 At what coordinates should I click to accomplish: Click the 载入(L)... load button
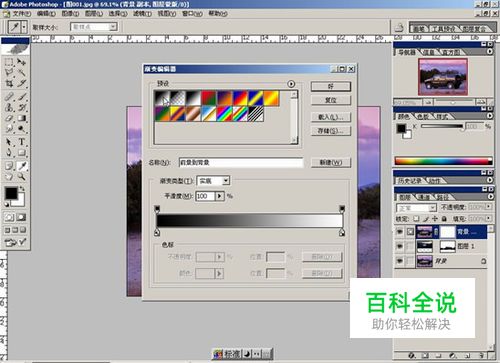click(331, 117)
